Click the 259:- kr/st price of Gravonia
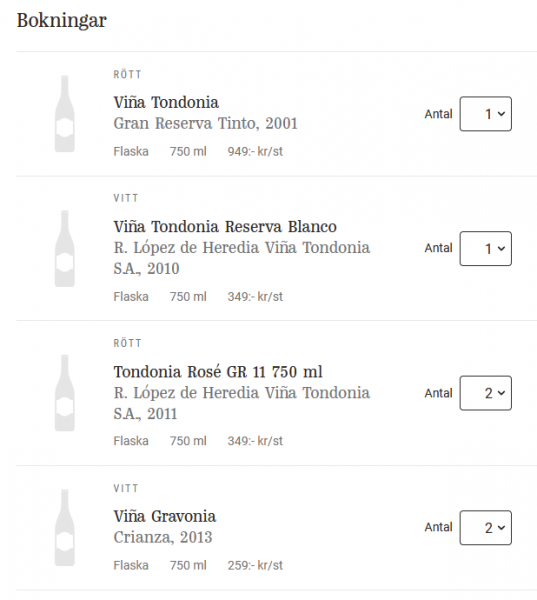Image resolution: width=537 pixels, height=600 pixels. click(255, 565)
